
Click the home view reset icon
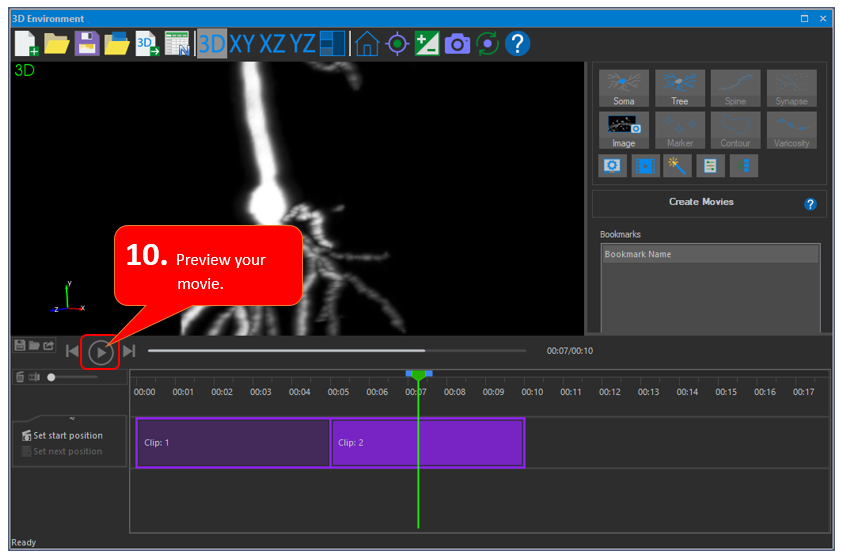click(x=367, y=43)
